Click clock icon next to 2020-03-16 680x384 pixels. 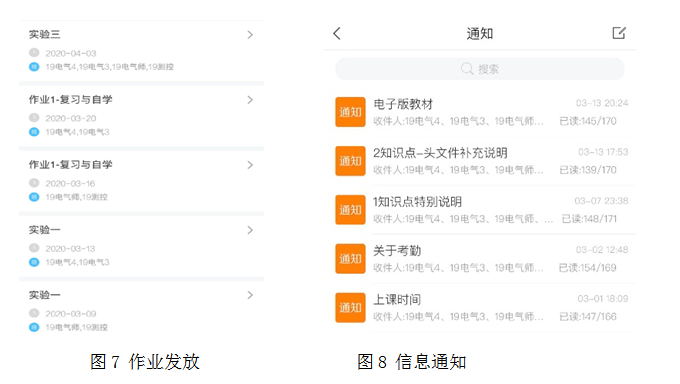click(x=34, y=183)
